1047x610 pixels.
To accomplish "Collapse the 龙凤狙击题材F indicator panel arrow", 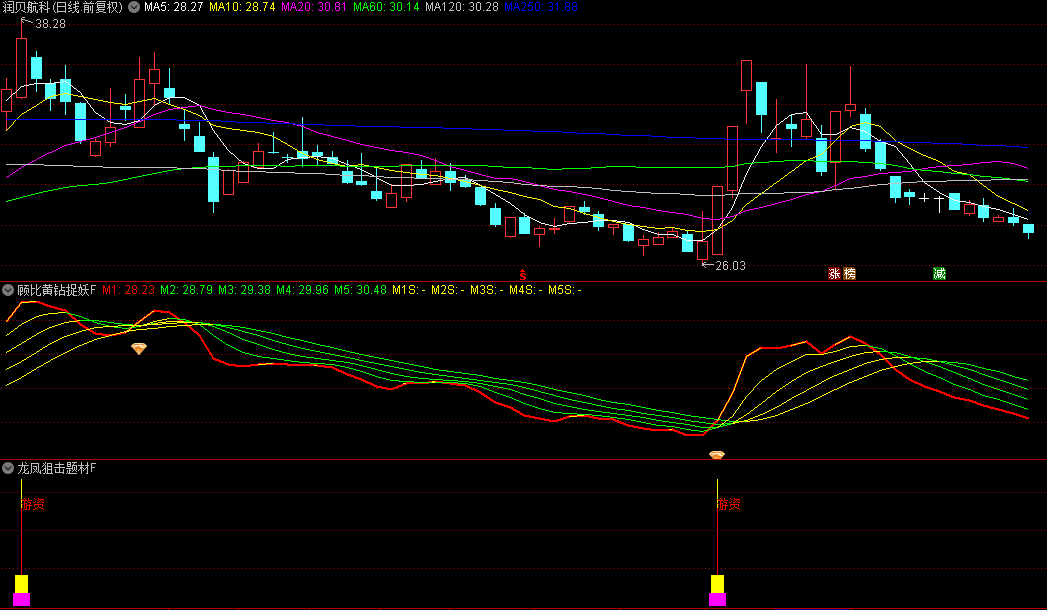I will 8,468.
